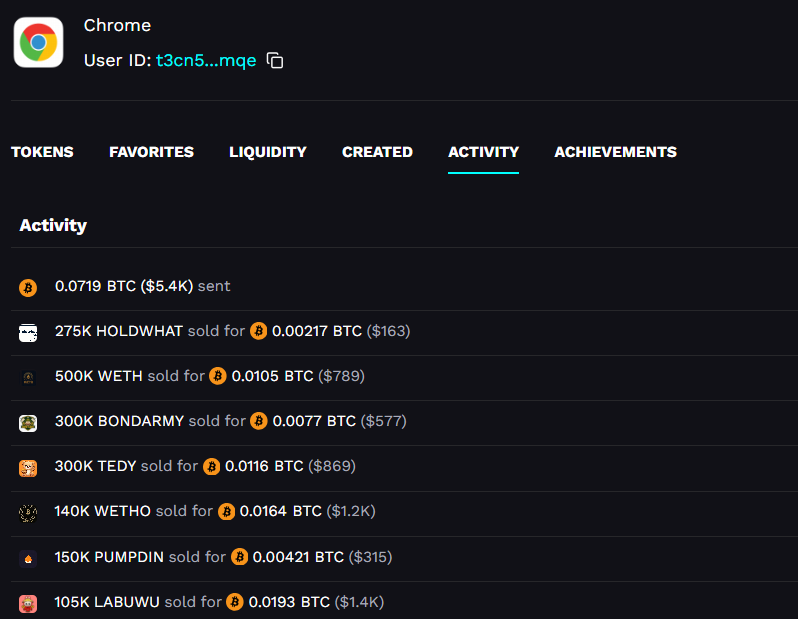Open the '105K LABUWU' text

pyautogui.click(x=107, y=602)
